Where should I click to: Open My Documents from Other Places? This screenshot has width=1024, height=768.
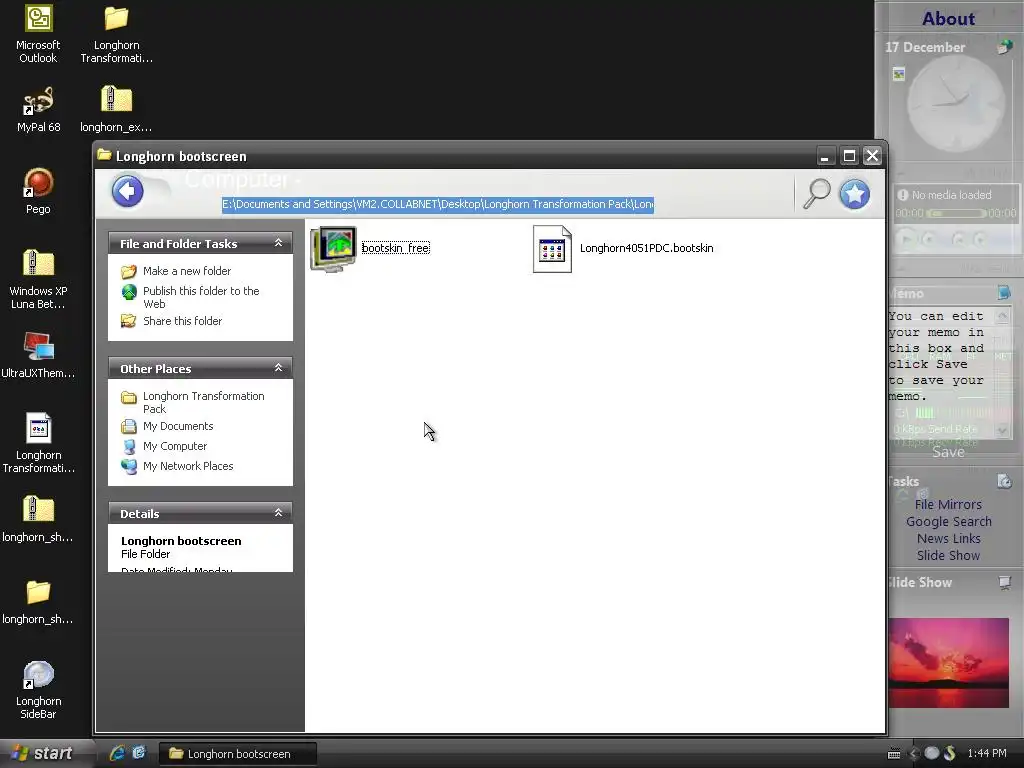pyautogui.click(x=178, y=426)
